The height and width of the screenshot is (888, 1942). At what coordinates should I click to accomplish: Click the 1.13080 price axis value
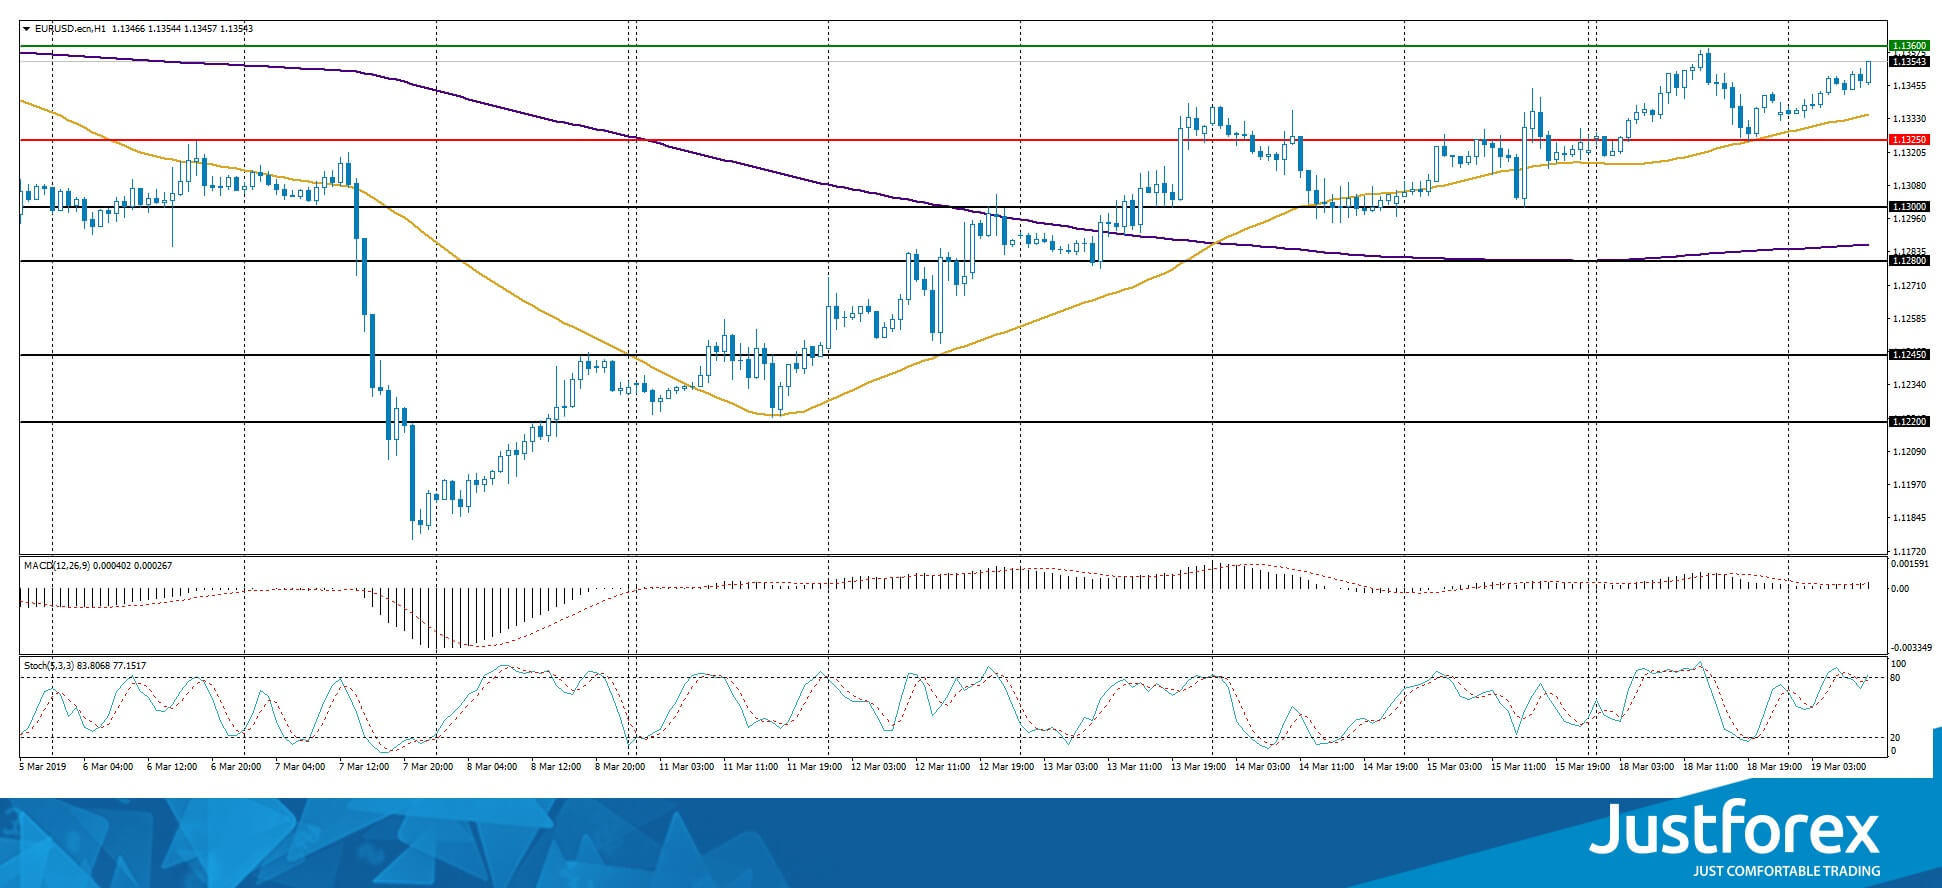pyautogui.click(x=1910, y=186)
